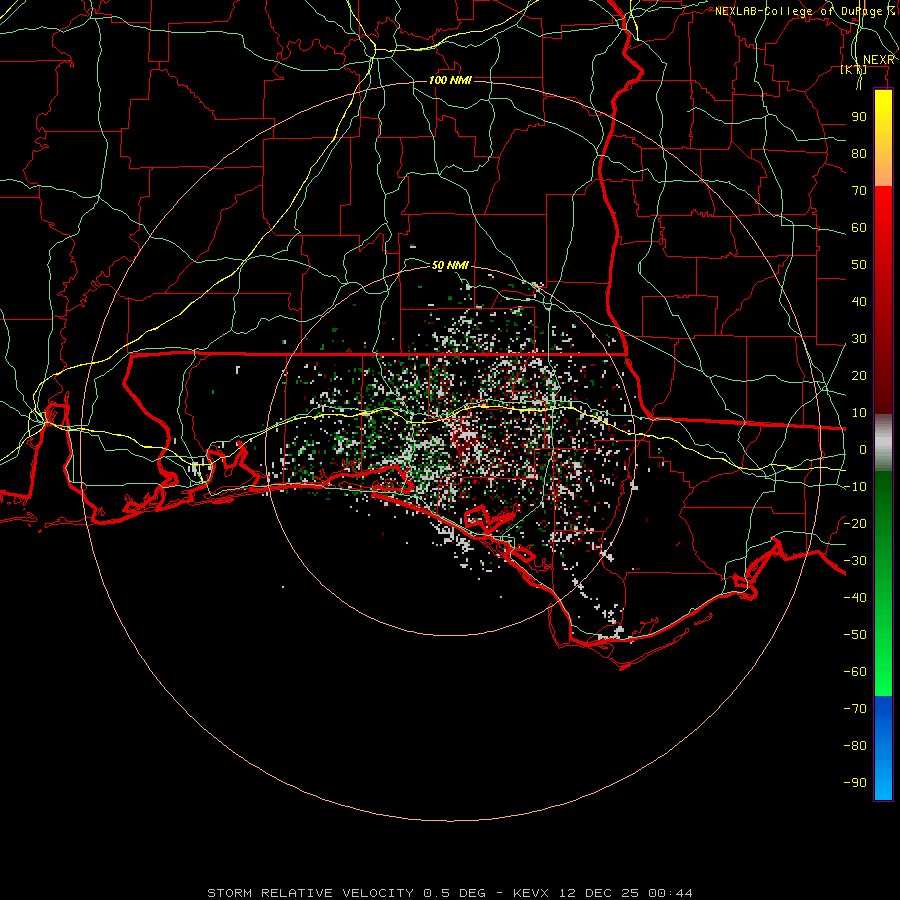Click the -70 value on velocity scale
900x900 pixels.
tap(855, 709)
